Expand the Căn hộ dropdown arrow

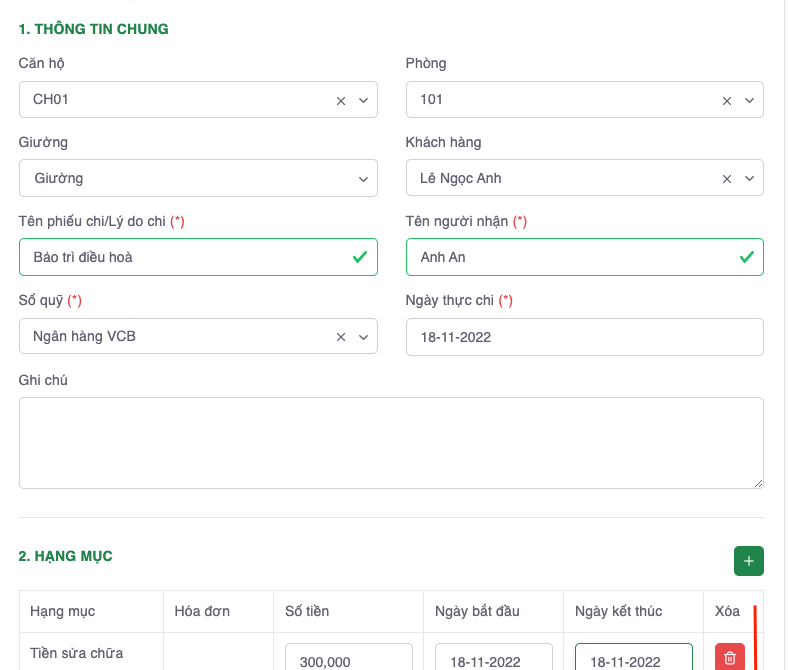tap(363, 101)
